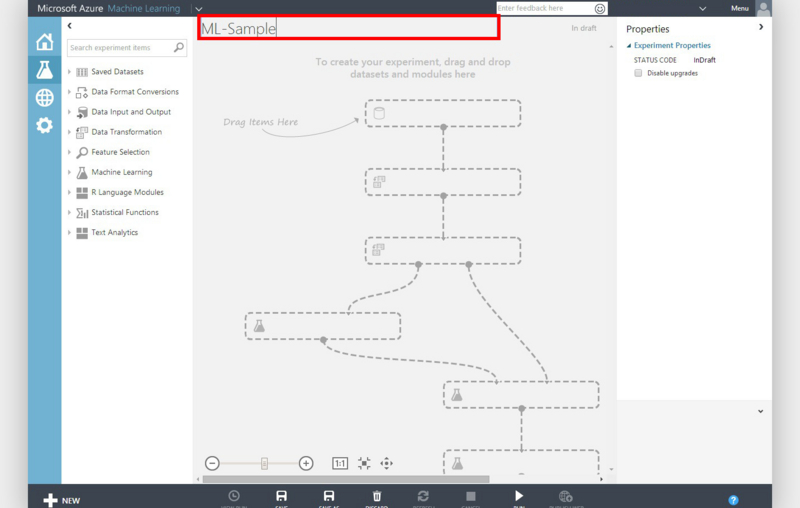800x508 pixels.
Task: Click the Run play button
Action: coord(518,496)
